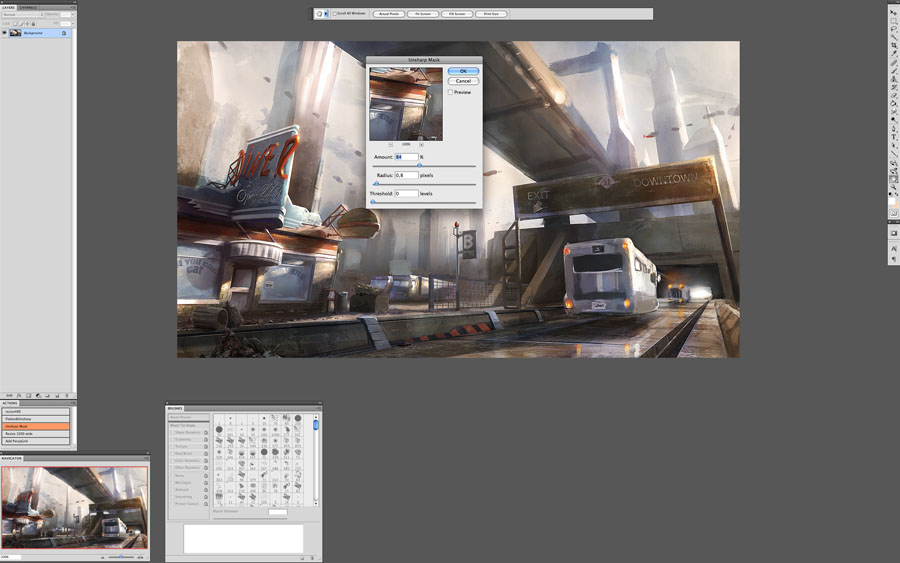Click the lock position icon in Layers
This screenshot has width=900, height=563.
pos(28,24)
